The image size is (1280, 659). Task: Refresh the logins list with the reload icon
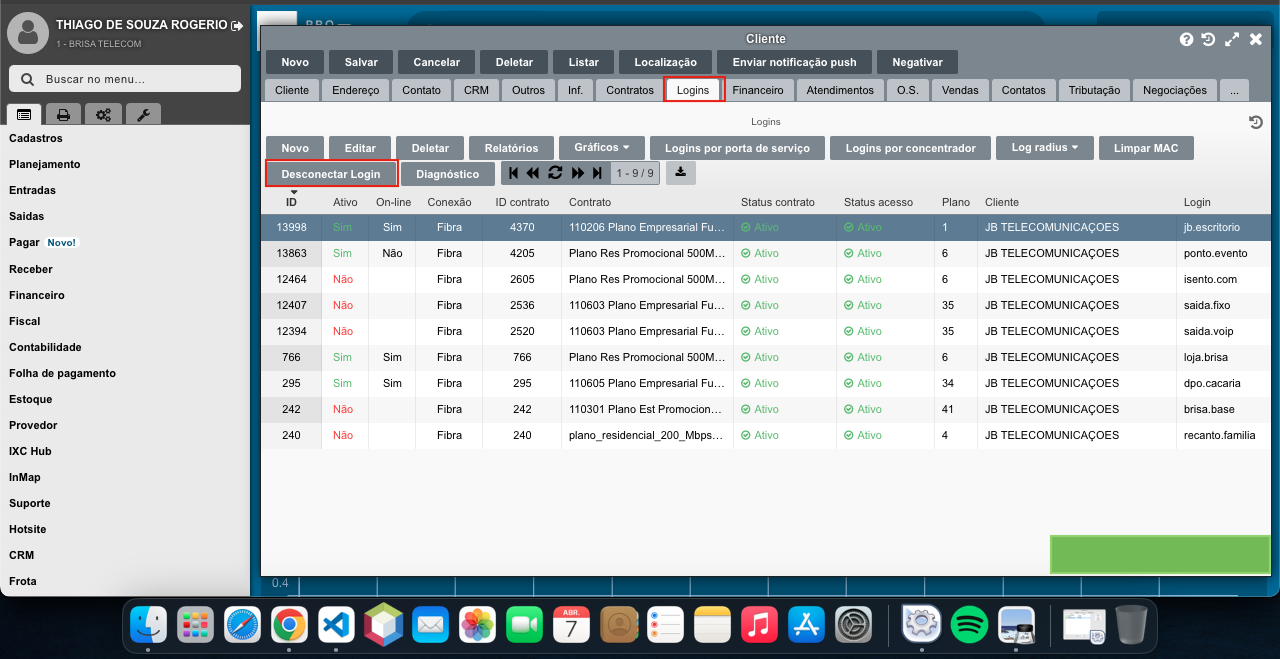click(555, 173)
